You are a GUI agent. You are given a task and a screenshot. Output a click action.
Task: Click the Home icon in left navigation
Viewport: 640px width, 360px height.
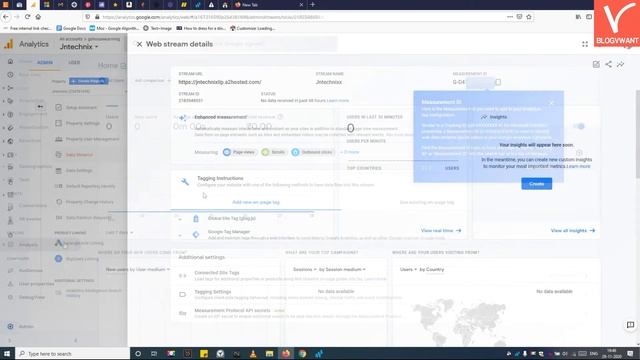pyautogui.click(x=10, y=61)
